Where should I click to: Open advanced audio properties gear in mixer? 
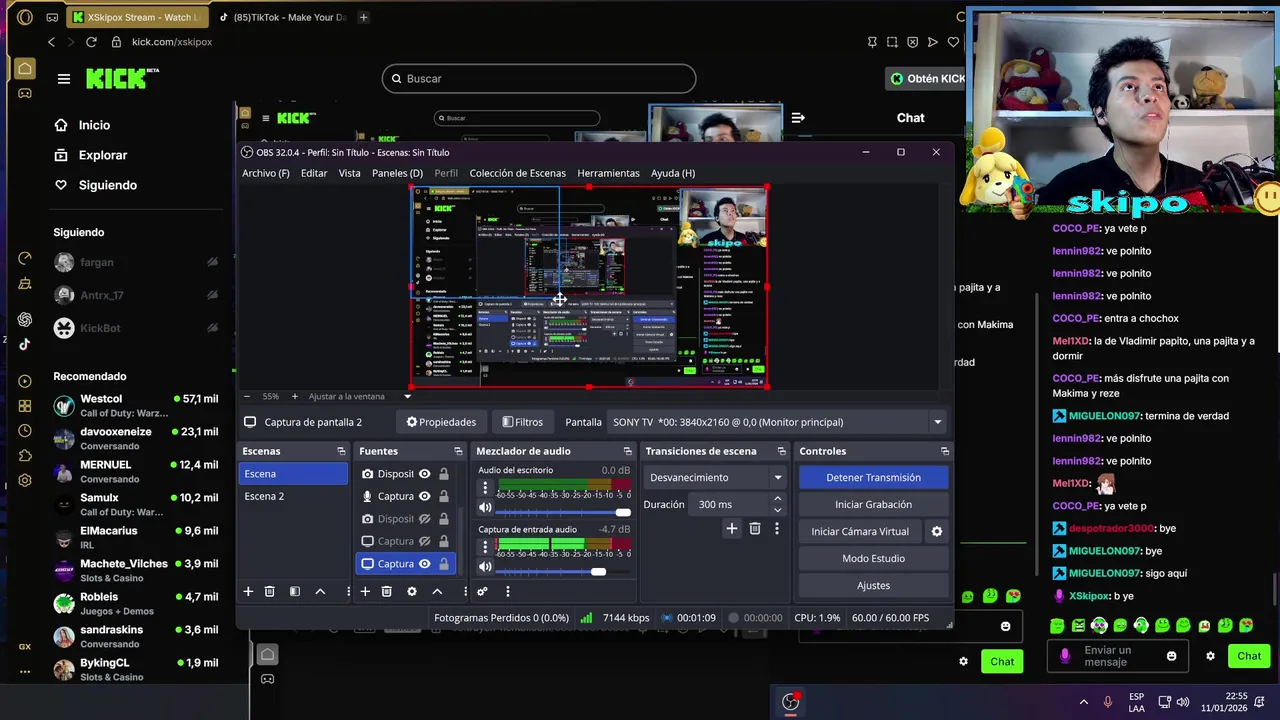coord(482,592)
